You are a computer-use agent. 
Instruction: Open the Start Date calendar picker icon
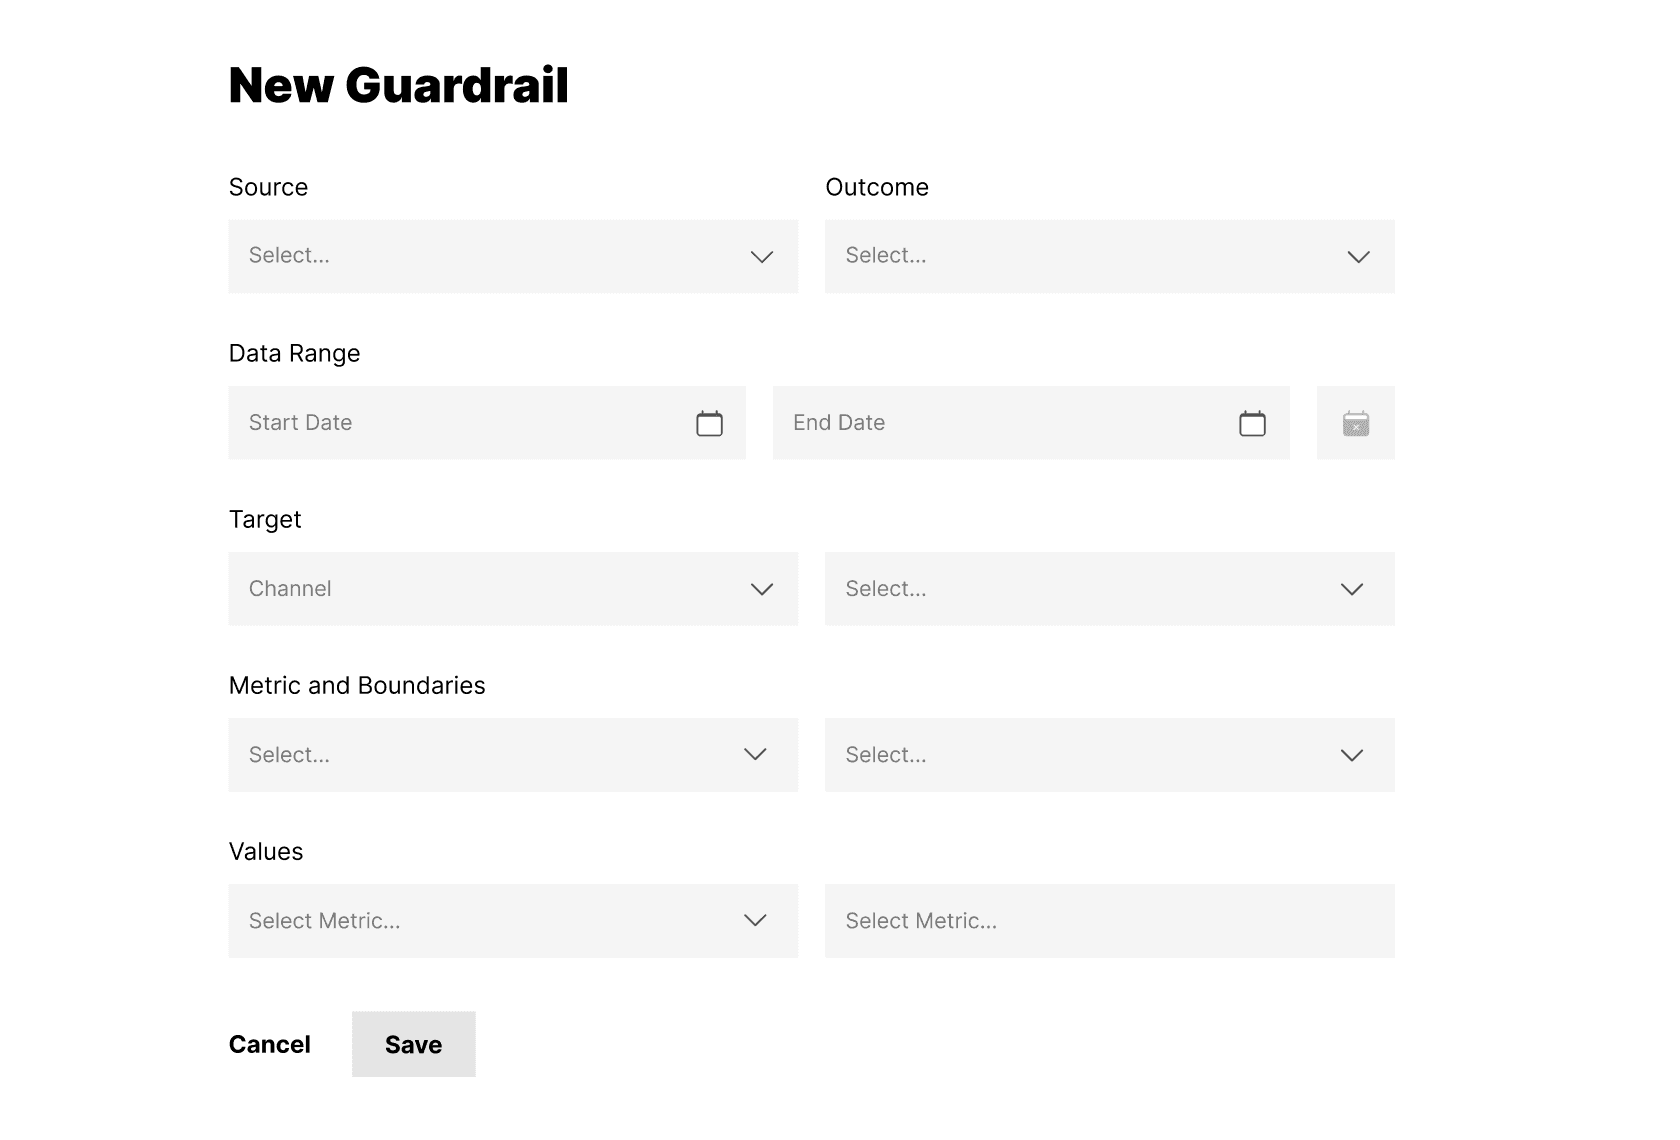click(x=710, y=423)
